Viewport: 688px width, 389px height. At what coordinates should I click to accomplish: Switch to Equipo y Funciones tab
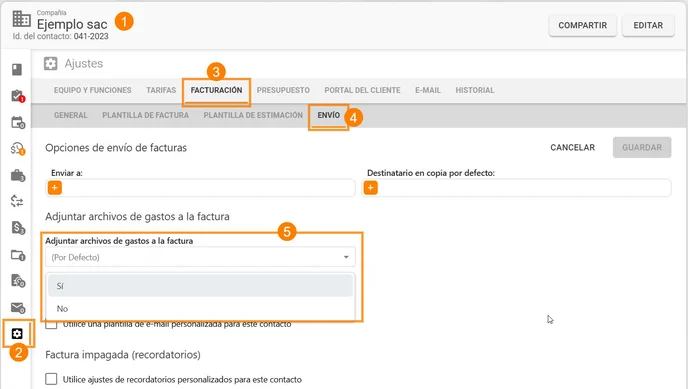point(93,90)
